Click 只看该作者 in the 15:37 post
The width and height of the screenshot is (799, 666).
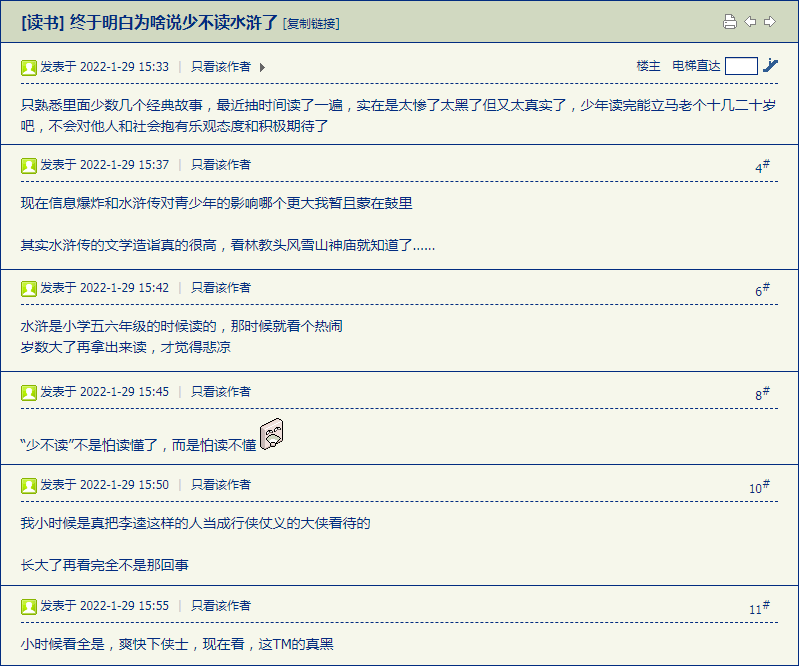pos(221,165)
